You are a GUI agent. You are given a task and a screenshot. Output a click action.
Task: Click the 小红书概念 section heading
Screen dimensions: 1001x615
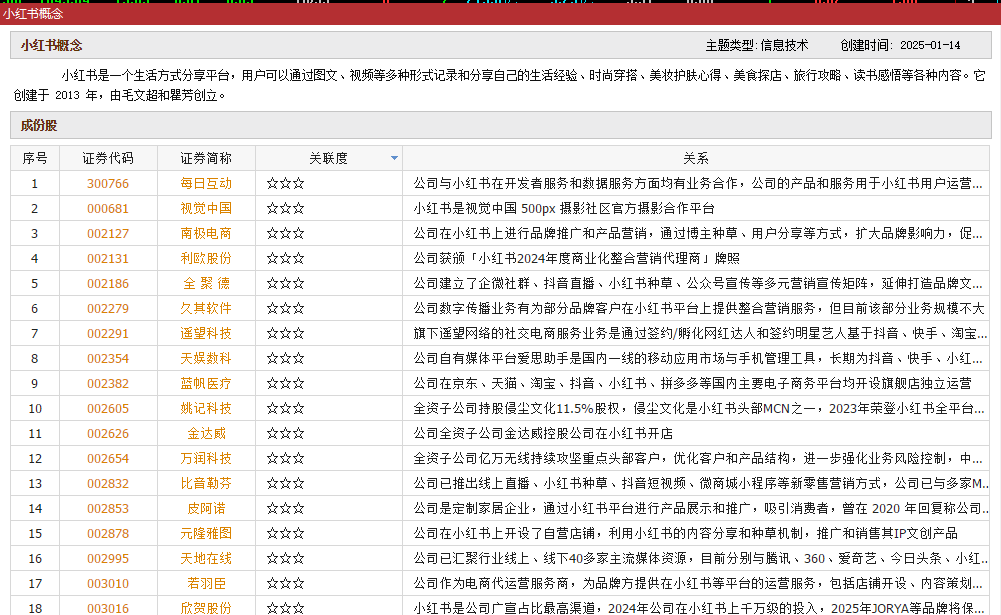[52, 45]
